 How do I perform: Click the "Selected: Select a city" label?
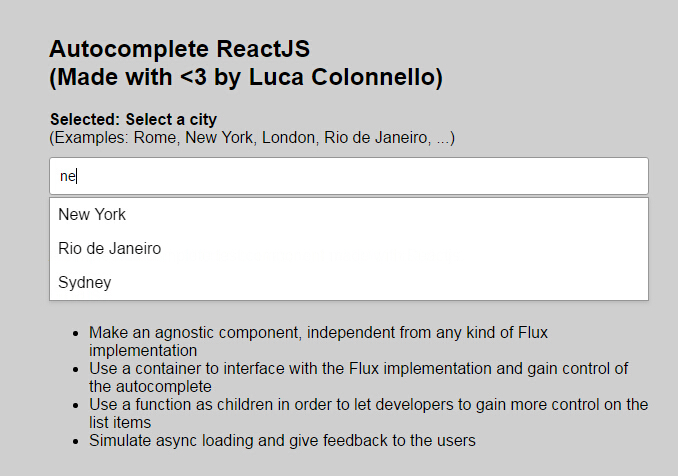[133, 120]
